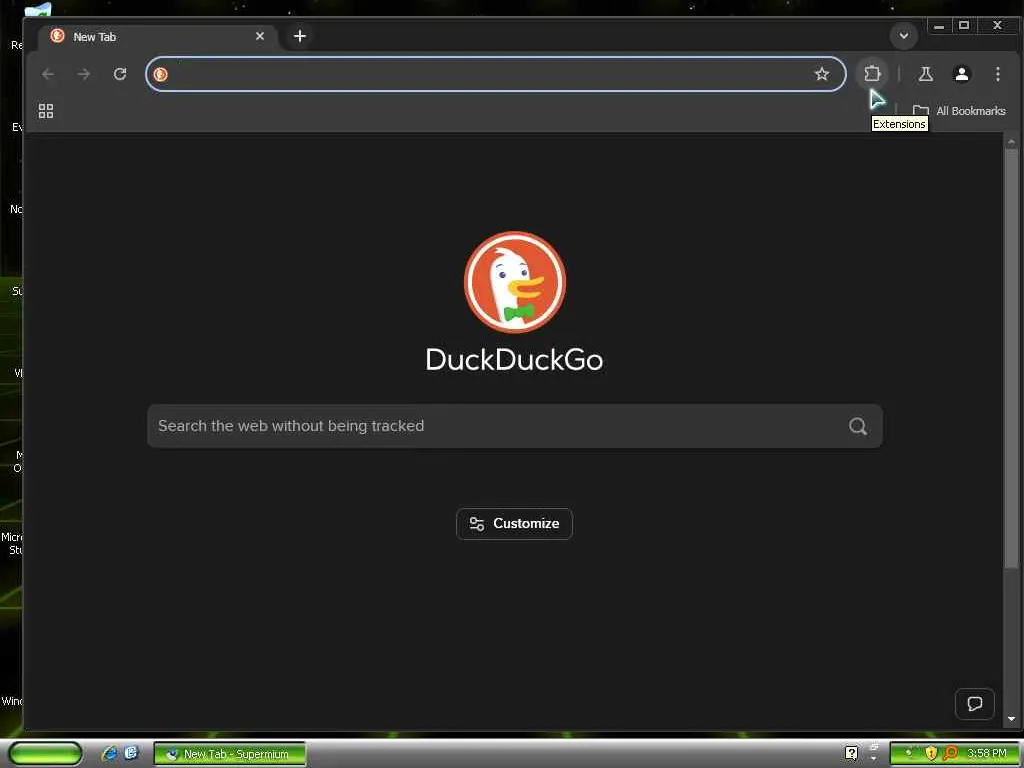
Task: Click the magnifier tray icon
Action: (x=951, y=754)
